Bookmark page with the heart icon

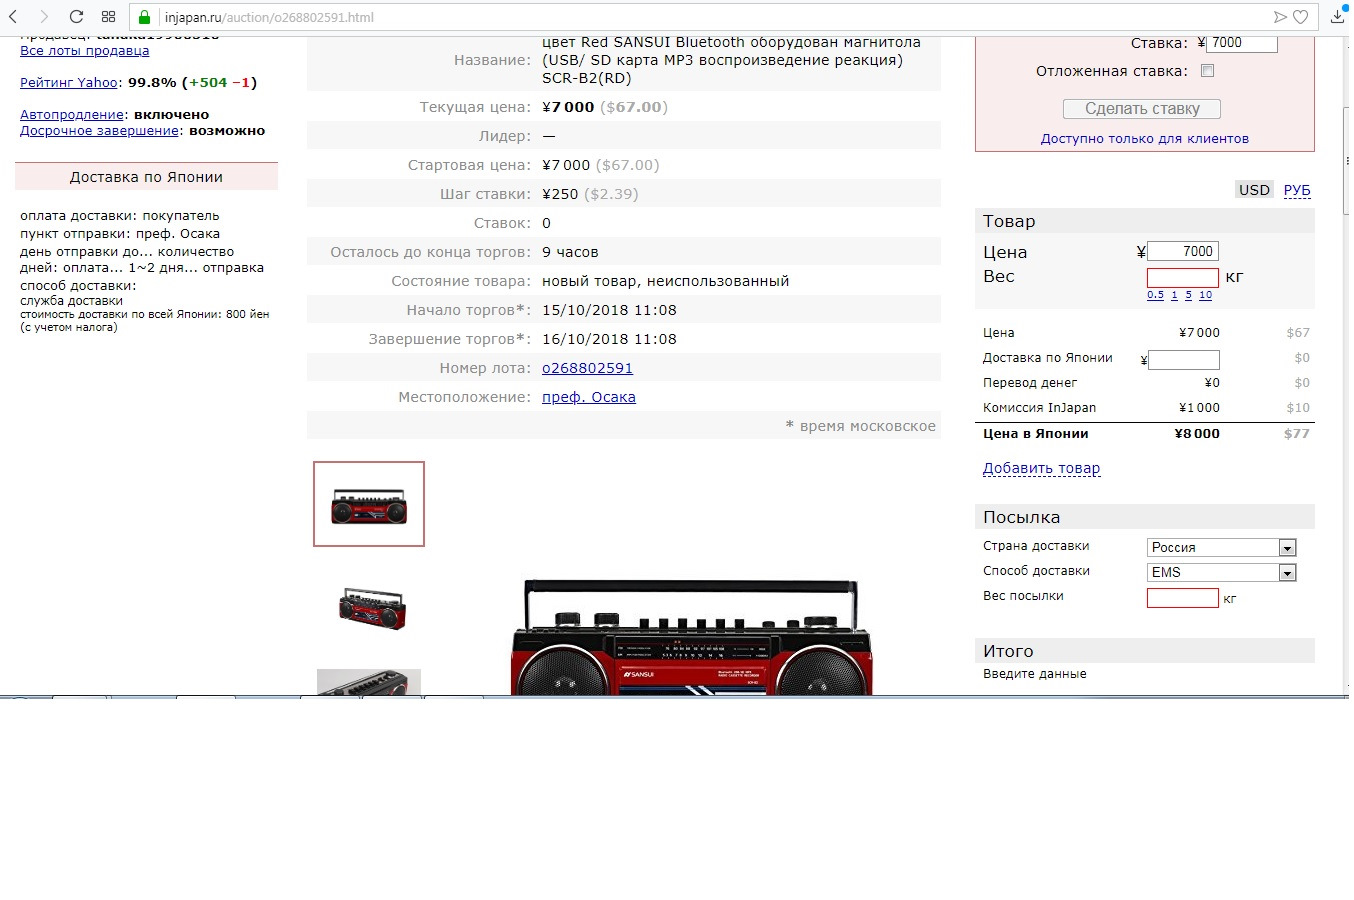click(1300, 17)
